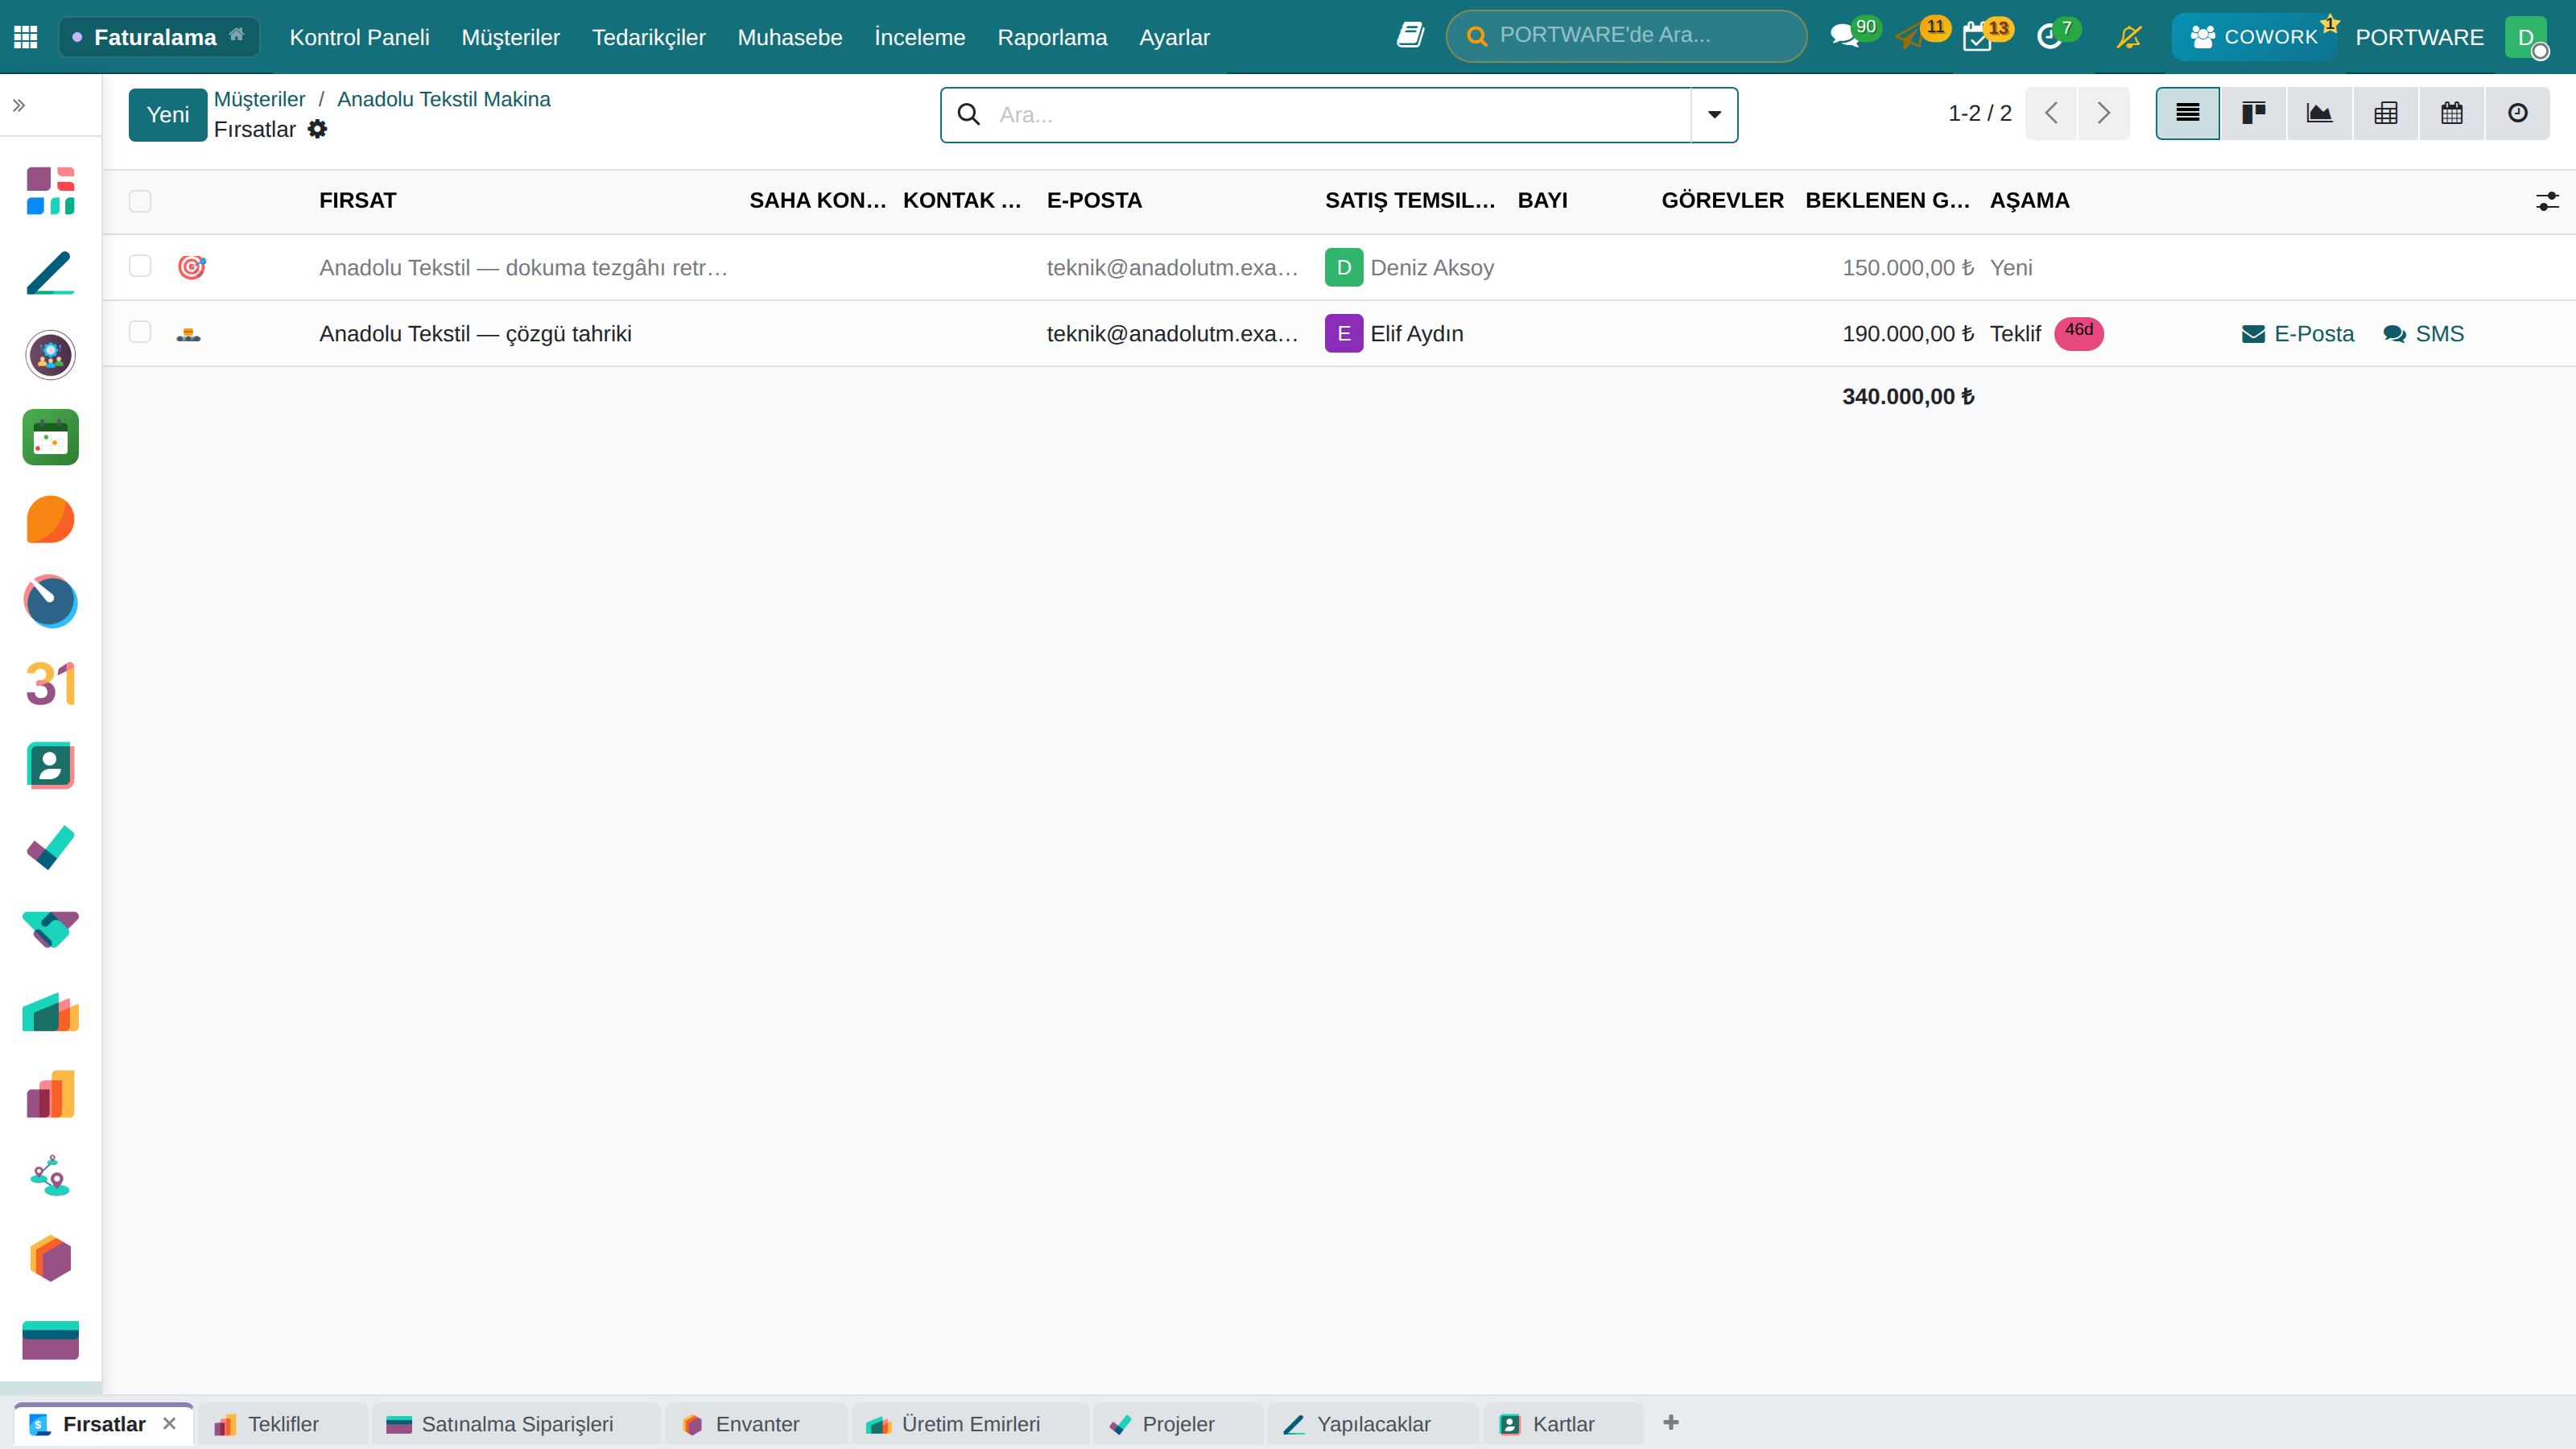Open the Raporlama menu
This screenshot has width=2576, height=1449.
coord(1052,37)
